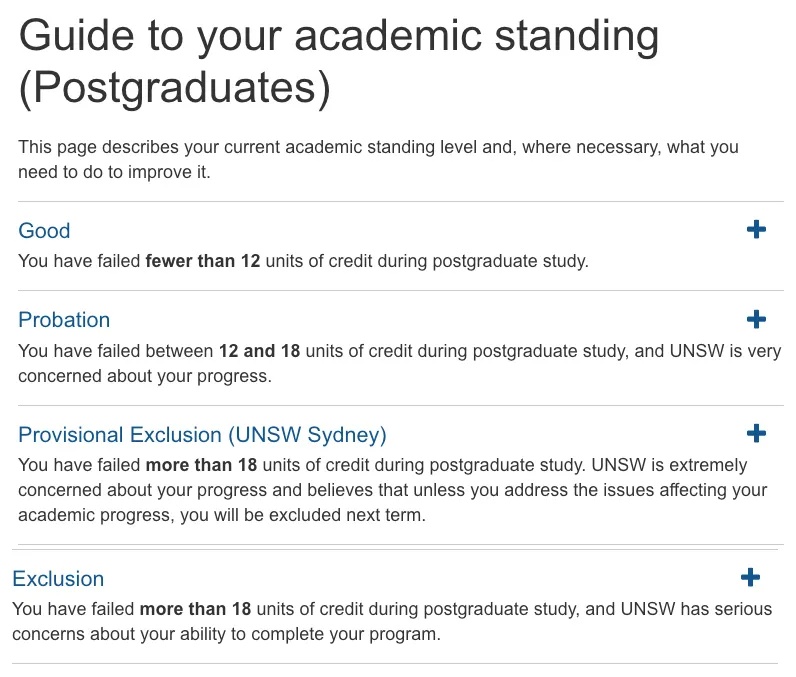The height and width of the screenshot is (677, 796).
Task: Click bold text 'fewer than 12'
Action: [203, 261]
